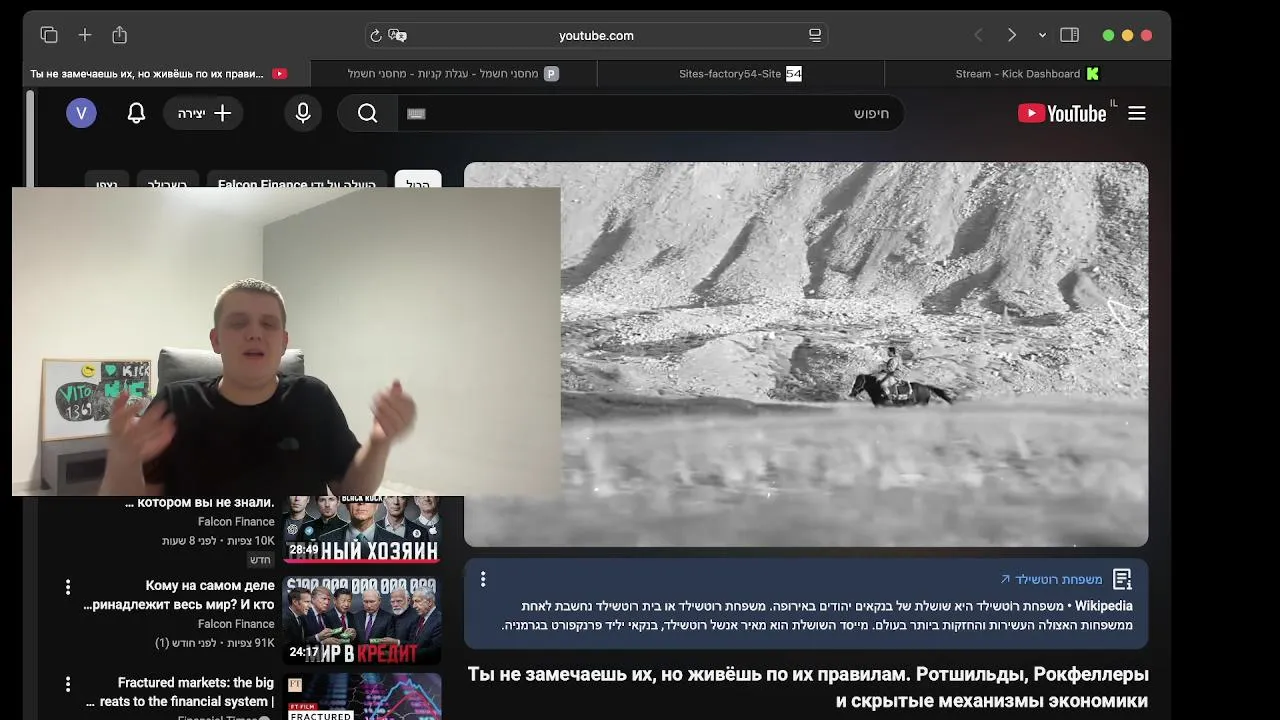Viewport: 1280px width, 720px height.
Task: Expand the toolbar chevron dropdown
Action: pyautogui.click(x=1042, y=35)
